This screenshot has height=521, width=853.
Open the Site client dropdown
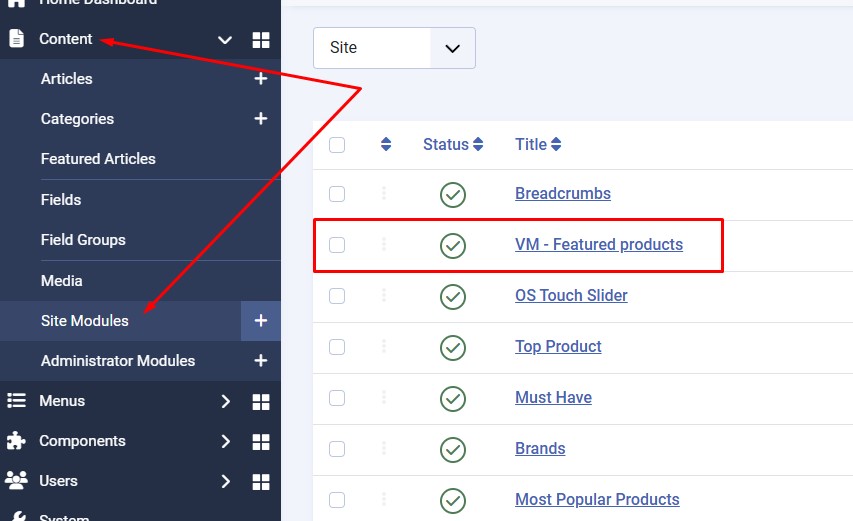tap(394, 48)
